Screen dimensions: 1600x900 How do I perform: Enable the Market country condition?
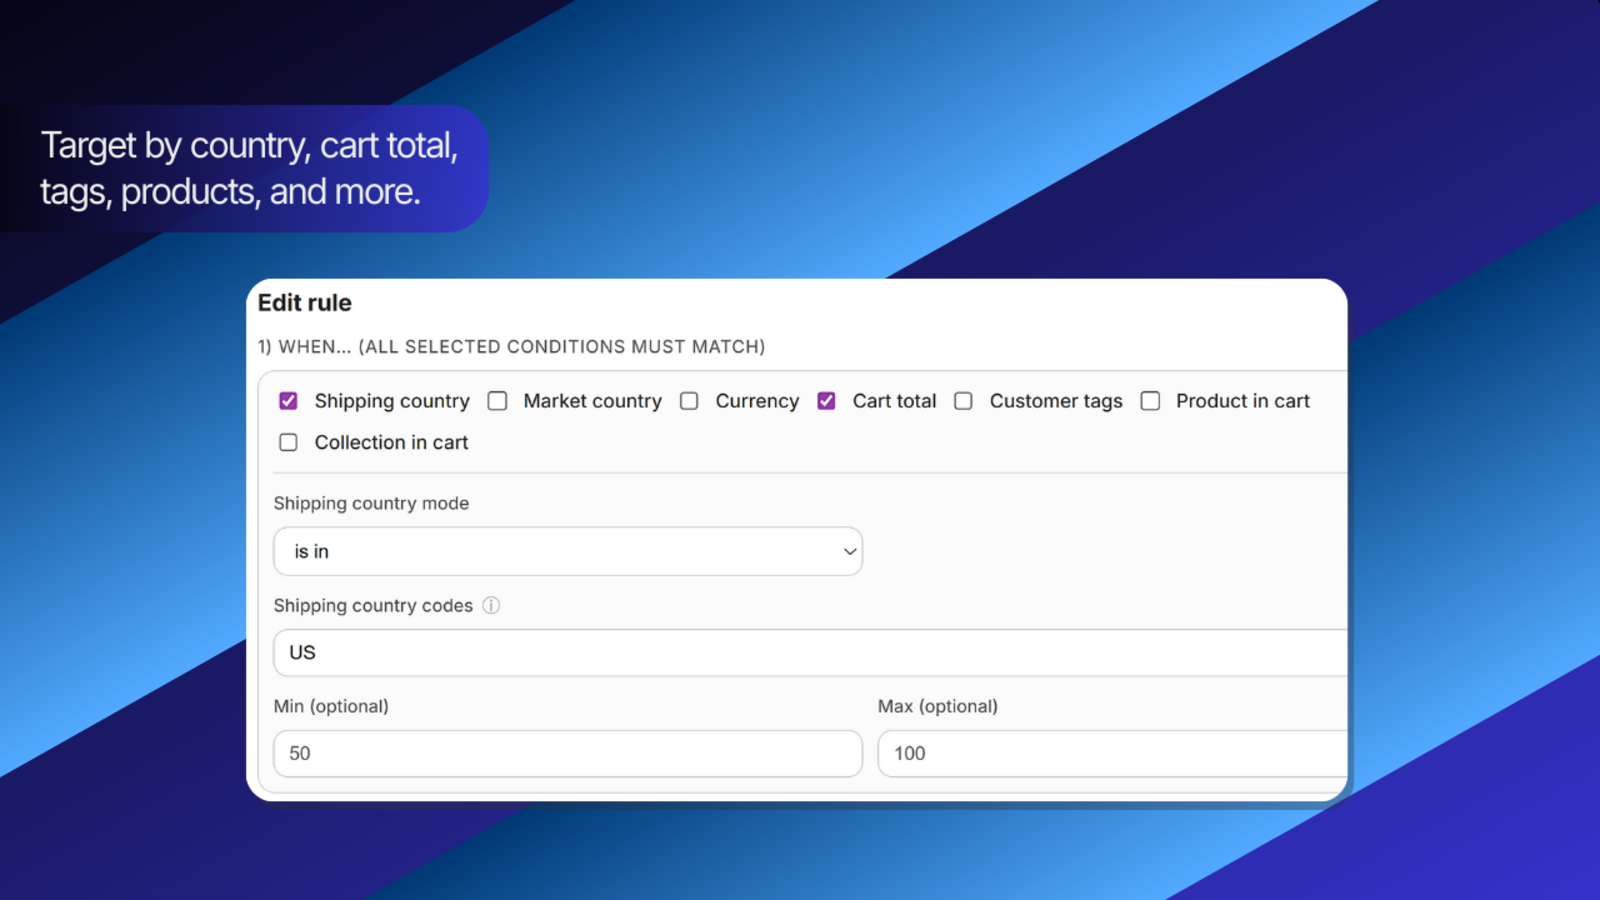pyautogui.click(x=497, y=400)
